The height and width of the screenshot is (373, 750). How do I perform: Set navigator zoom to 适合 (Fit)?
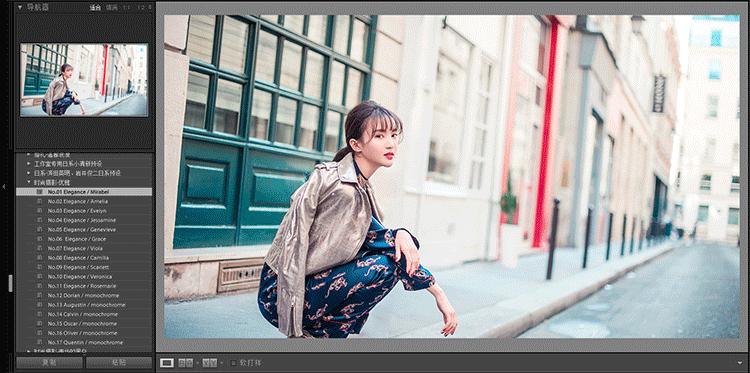[x=96, y=8]
